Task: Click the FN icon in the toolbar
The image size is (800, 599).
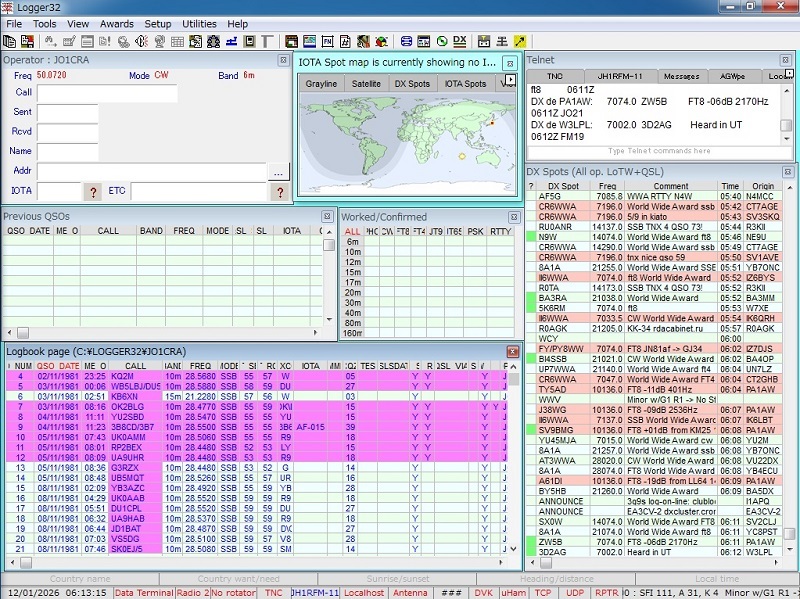Action: 328,41
